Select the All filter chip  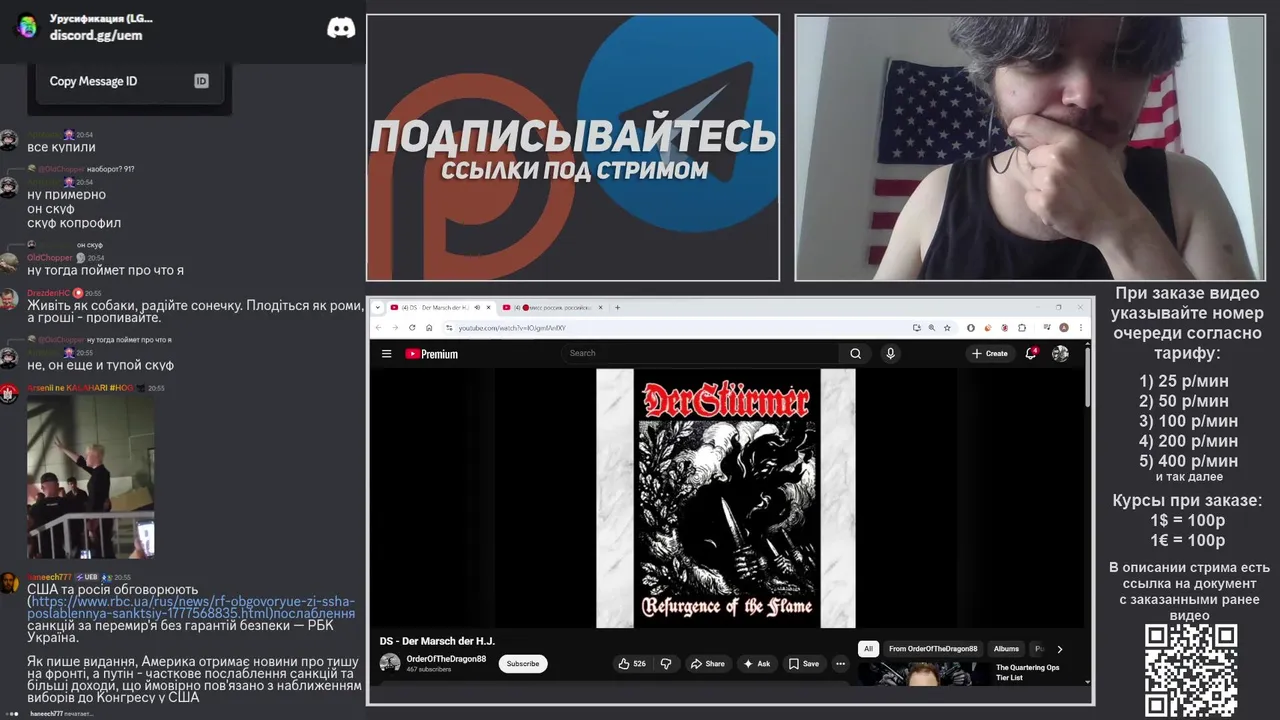pos(868,649)
